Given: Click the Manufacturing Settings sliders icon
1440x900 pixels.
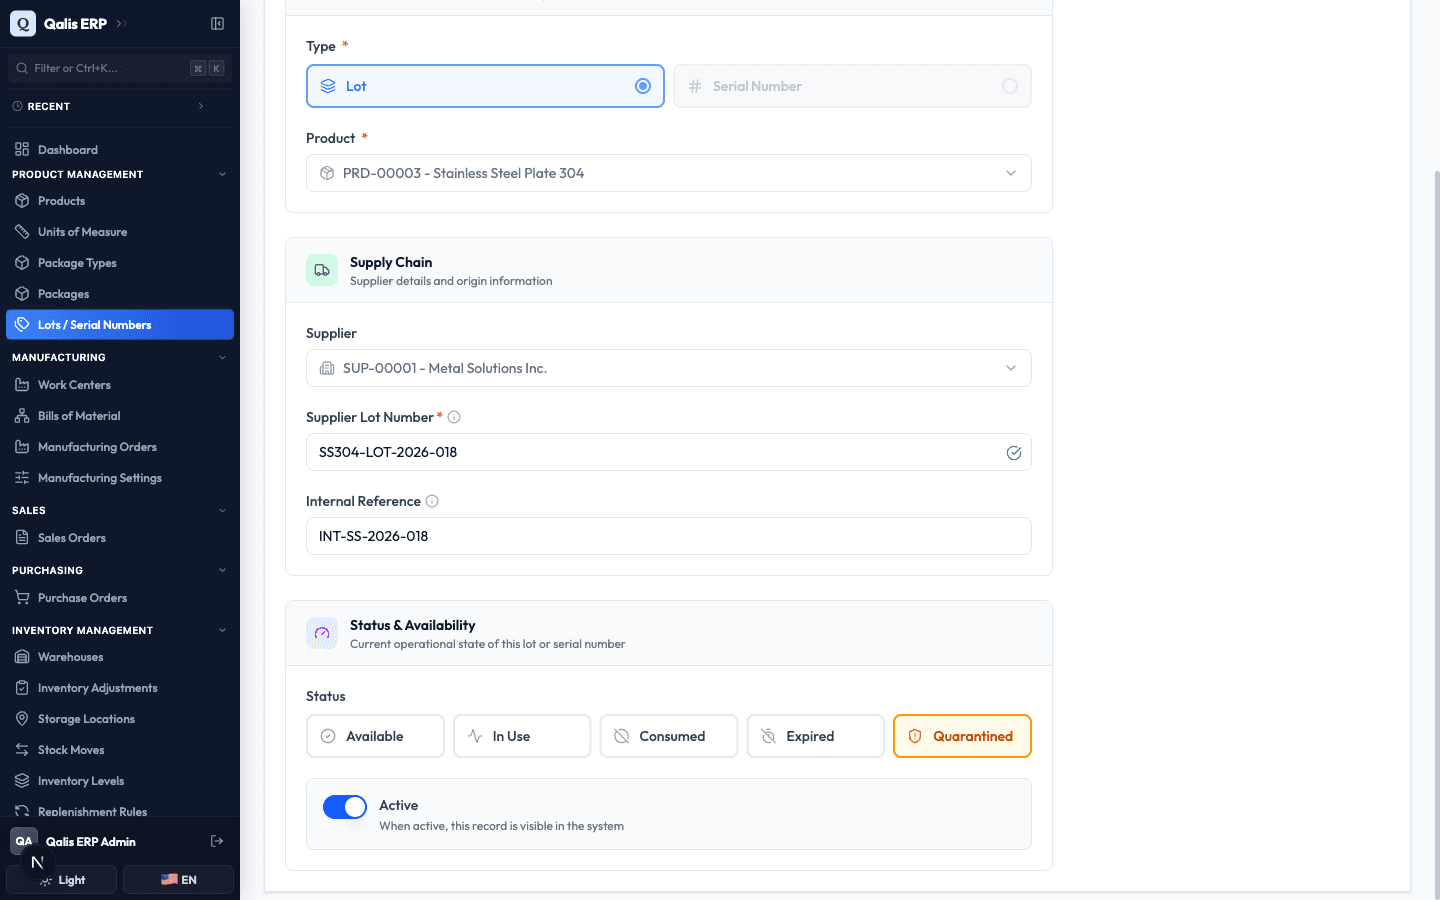Looking at the screenshot, I should pos(22,477).
